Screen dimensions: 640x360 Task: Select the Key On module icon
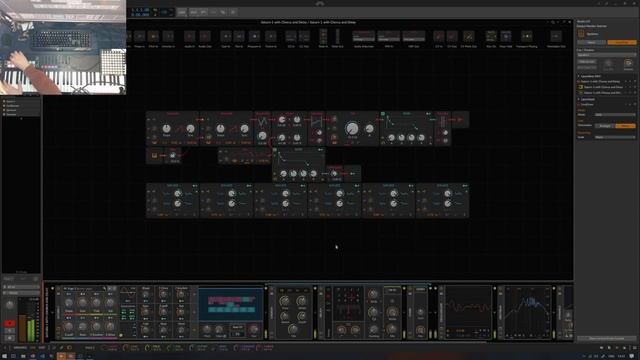click(x=491, y=36)
